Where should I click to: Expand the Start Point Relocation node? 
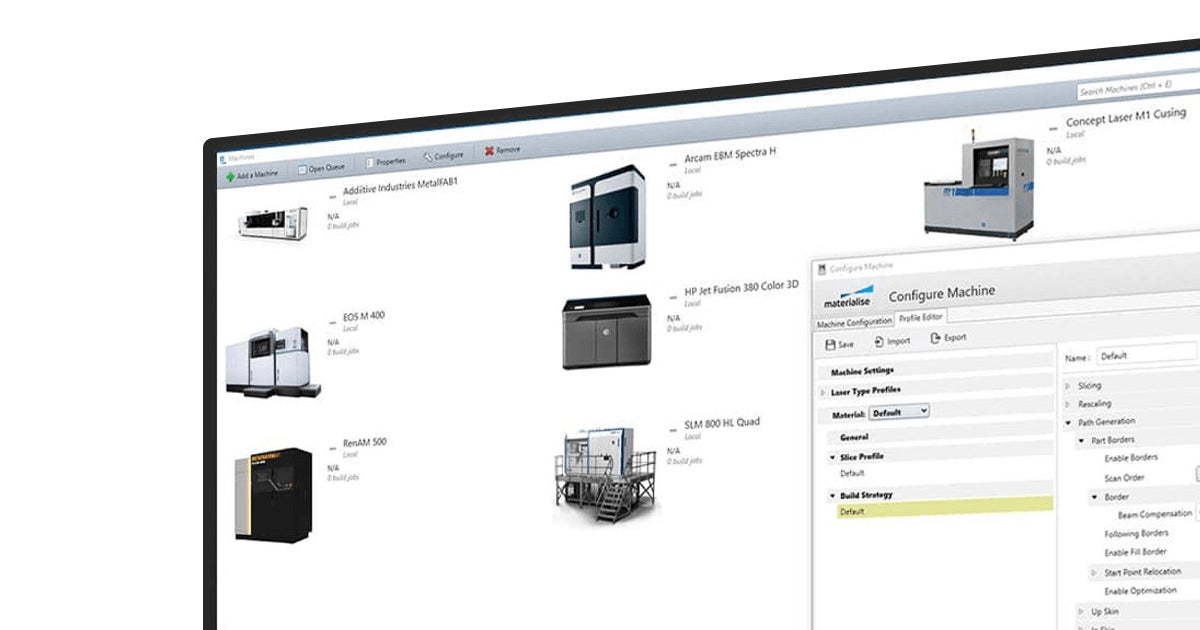click(x=1094, y=573)
